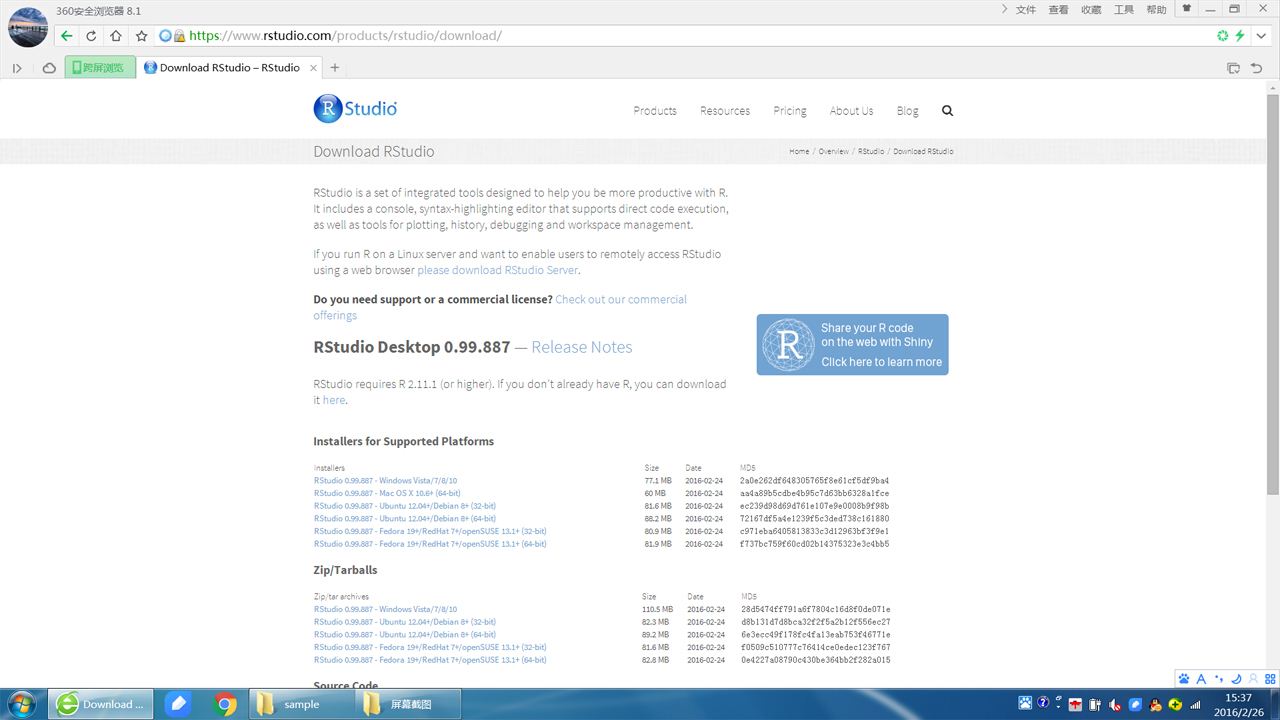Open the 'sample' folder in taskbar
The width and height of the screenshot is (1280, 720).
[300, 704]
